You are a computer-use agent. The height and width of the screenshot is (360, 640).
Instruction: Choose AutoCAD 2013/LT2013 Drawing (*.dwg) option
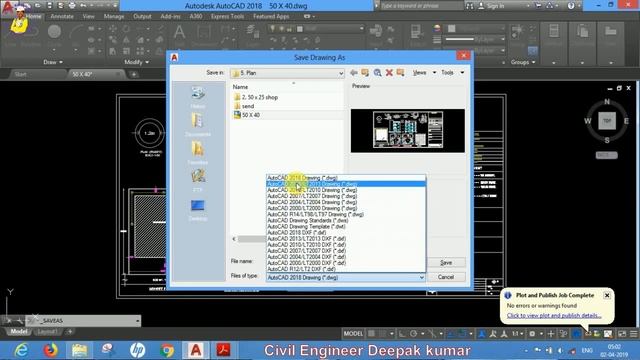(x=346, y=184)
